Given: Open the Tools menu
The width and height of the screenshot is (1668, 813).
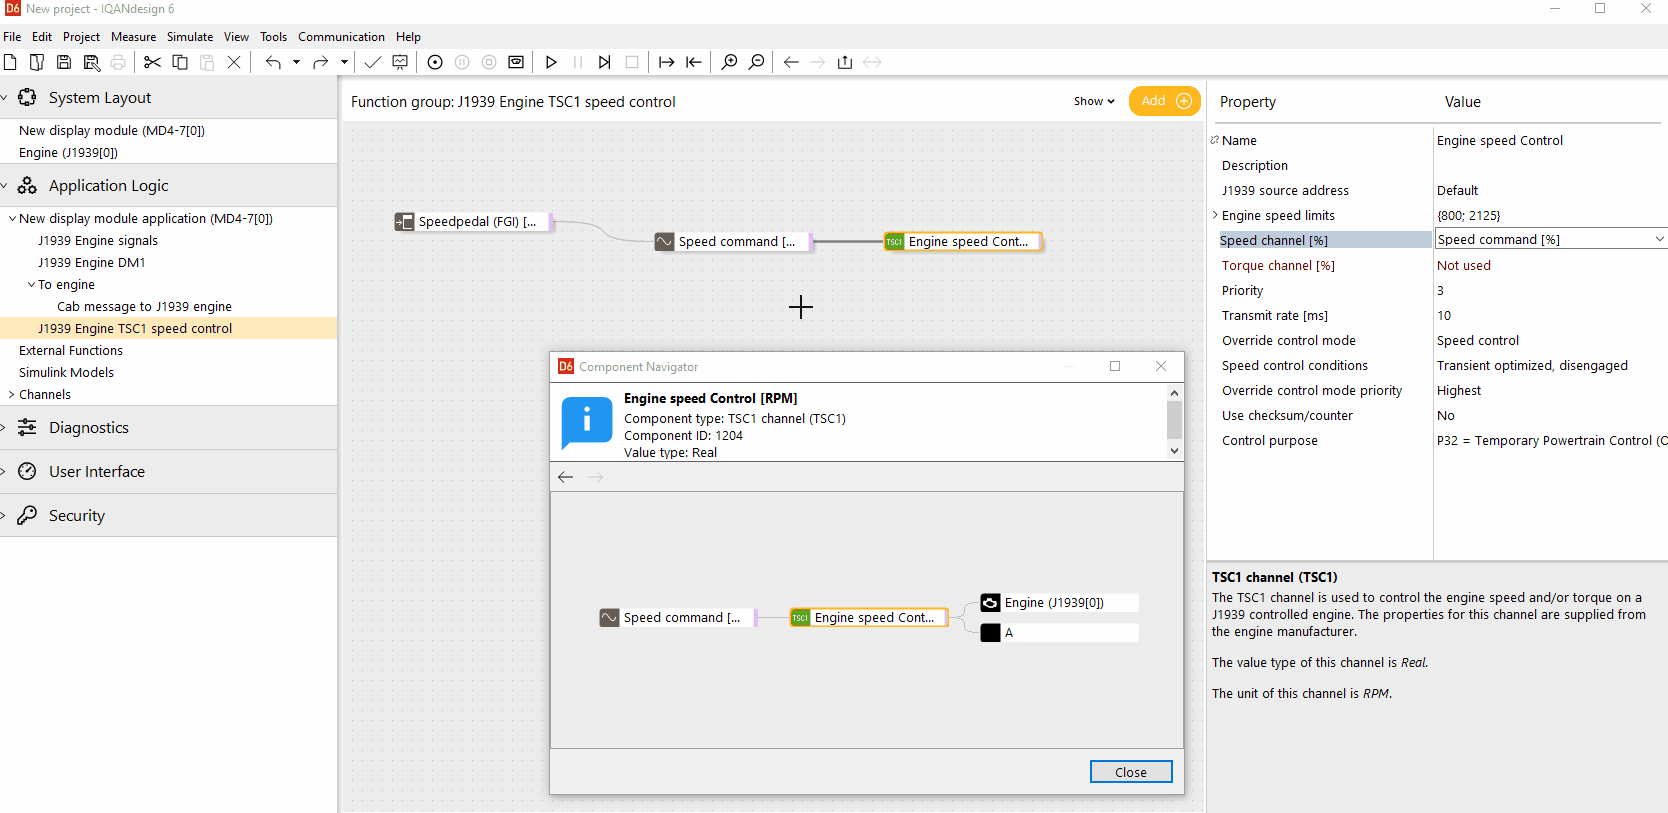Looking at the screenshot, I should point(273,37).
